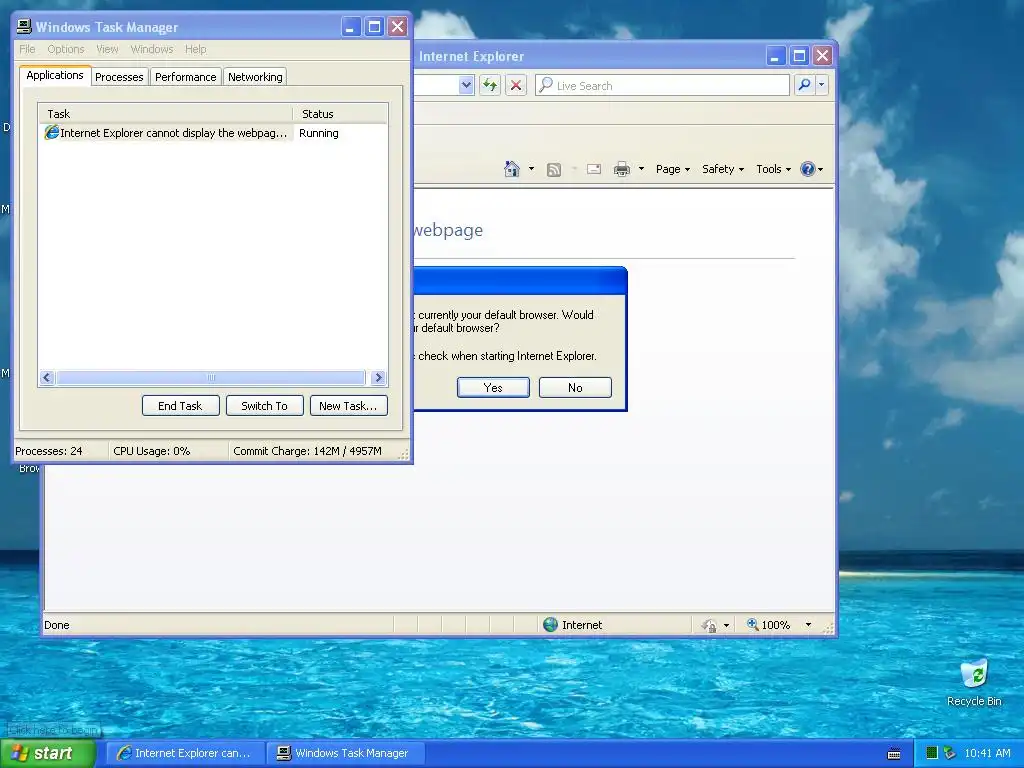Viewport: 1024px width, 768px height.
Task: Click the IE icon in task list row
Action: pos(52,133)
